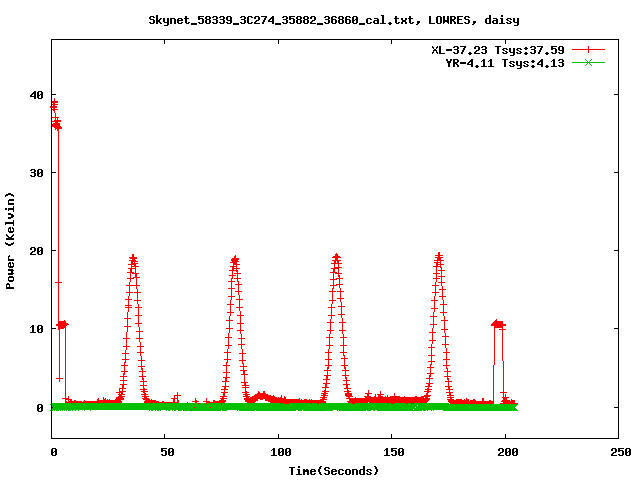The height and width of the screenshot is (480, 640).
Task: Click y-axis tick label 40
Action: coord(36,95)
